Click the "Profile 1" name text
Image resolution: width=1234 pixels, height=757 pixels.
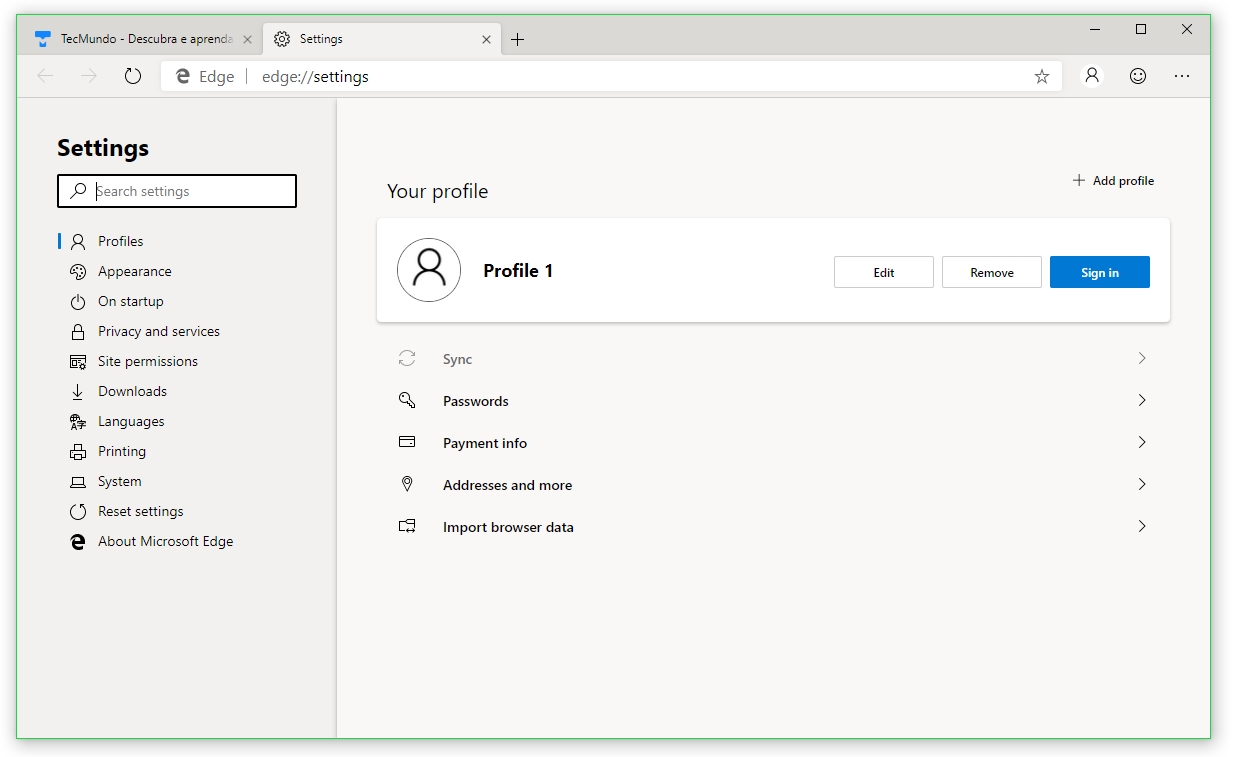pyautogui.click(x=518, y=271)
